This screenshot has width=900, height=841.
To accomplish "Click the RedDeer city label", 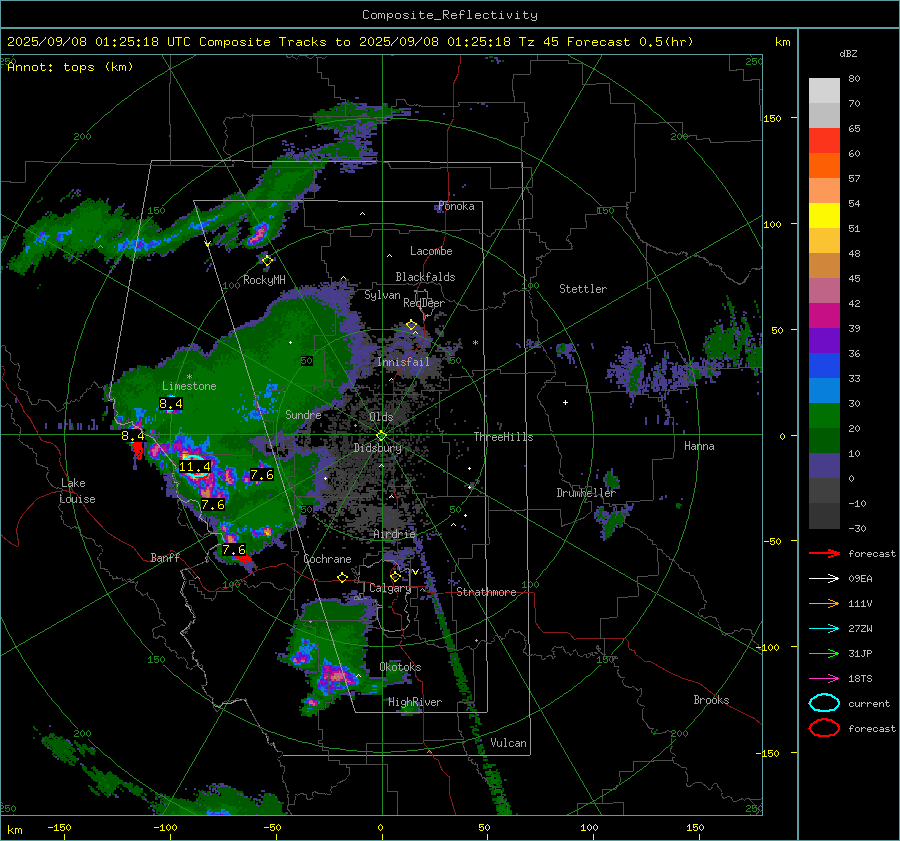I will pyautogui.click(x=424, y=303).
